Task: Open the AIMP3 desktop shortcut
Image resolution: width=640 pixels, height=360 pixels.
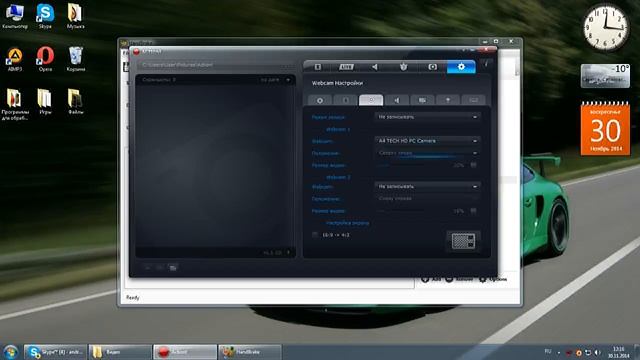Action: click(x=15, y=59)
